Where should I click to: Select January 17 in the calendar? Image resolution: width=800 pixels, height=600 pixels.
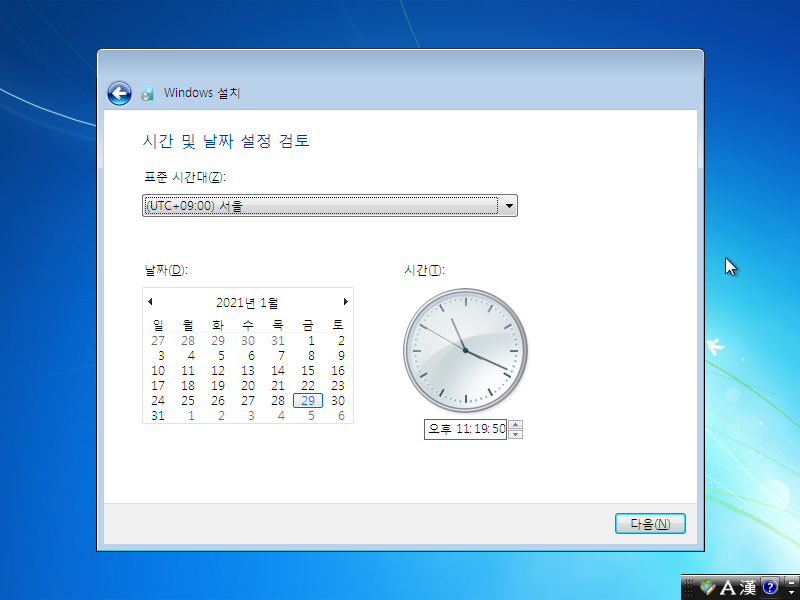158,386
